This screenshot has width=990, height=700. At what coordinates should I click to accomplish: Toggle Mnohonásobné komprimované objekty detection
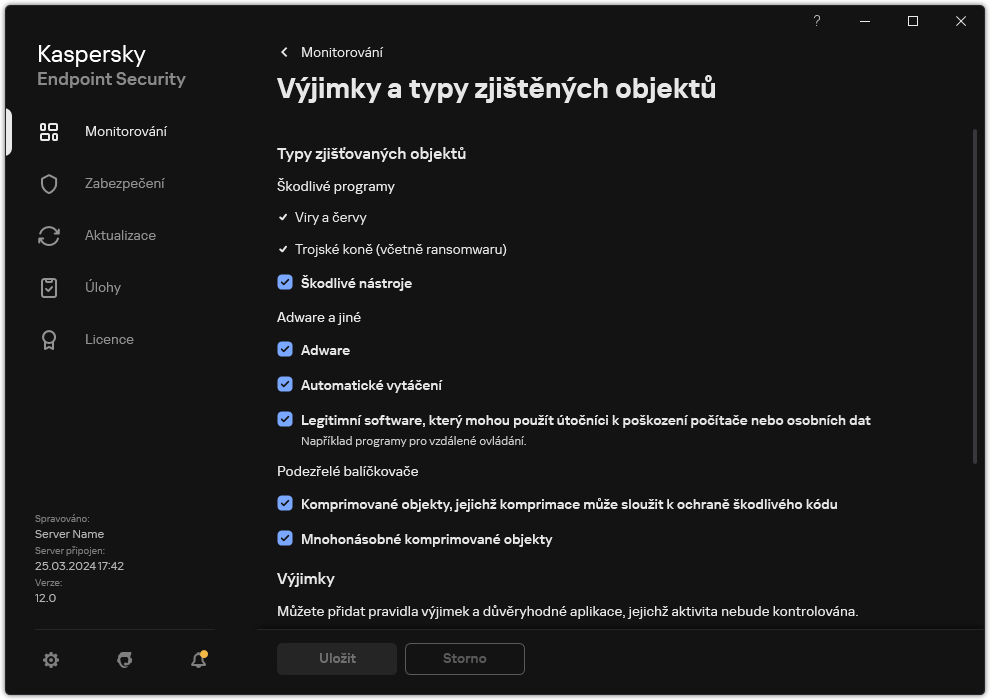pos(285,539)
